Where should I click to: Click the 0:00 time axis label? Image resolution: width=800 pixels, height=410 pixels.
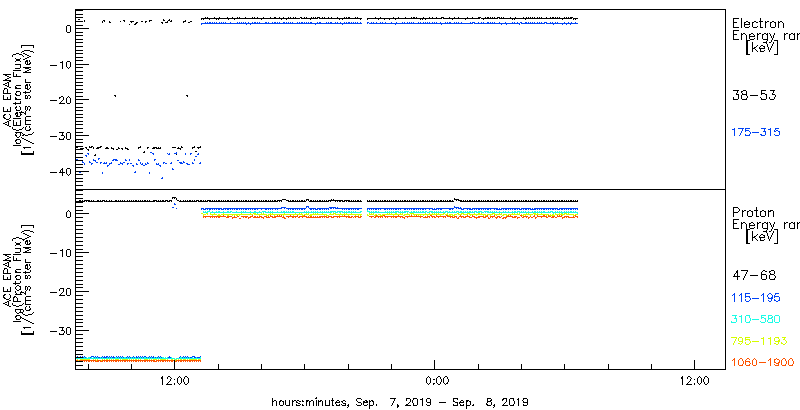pos(437,381)
